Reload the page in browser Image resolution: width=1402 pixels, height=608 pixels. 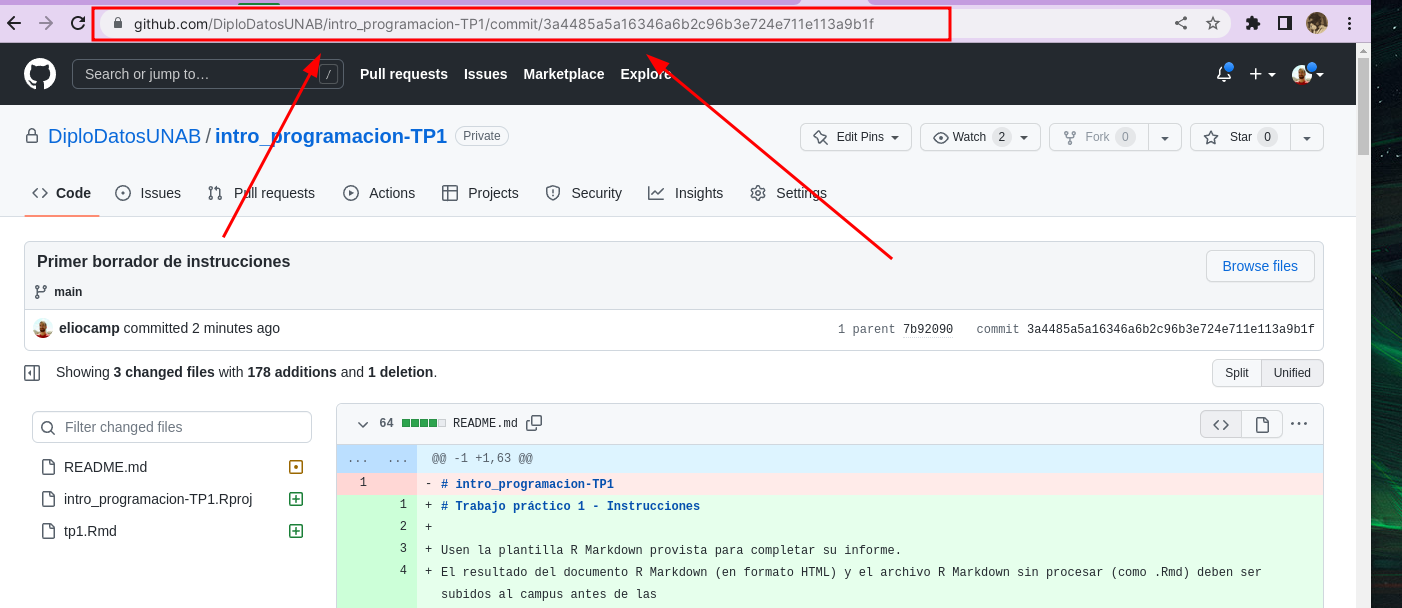point(77,23)
